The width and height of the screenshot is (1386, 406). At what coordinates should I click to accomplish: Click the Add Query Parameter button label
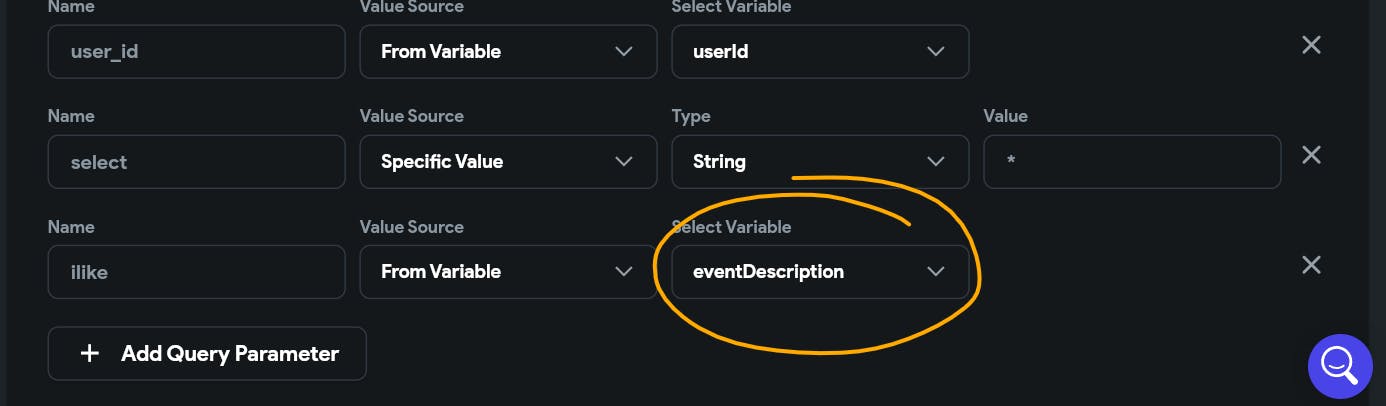pos(230,353)
